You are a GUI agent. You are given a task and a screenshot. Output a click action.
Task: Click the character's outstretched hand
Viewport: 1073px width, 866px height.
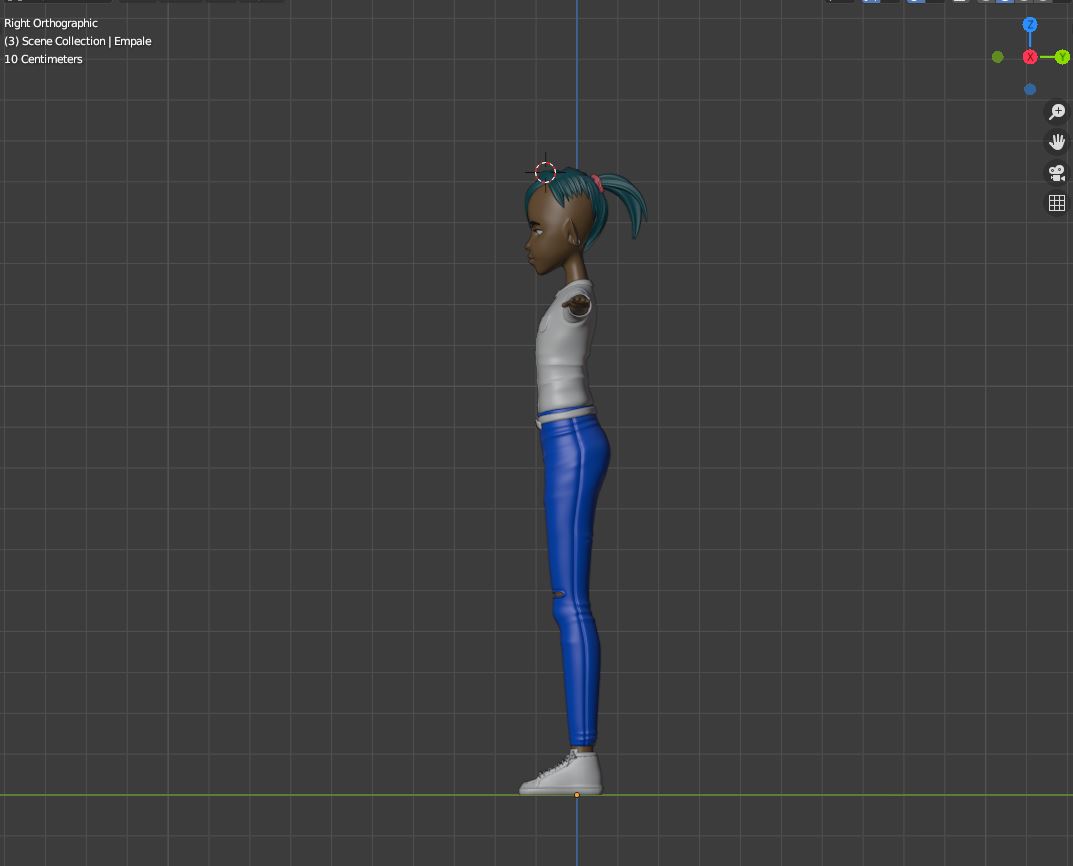point(578,303)
